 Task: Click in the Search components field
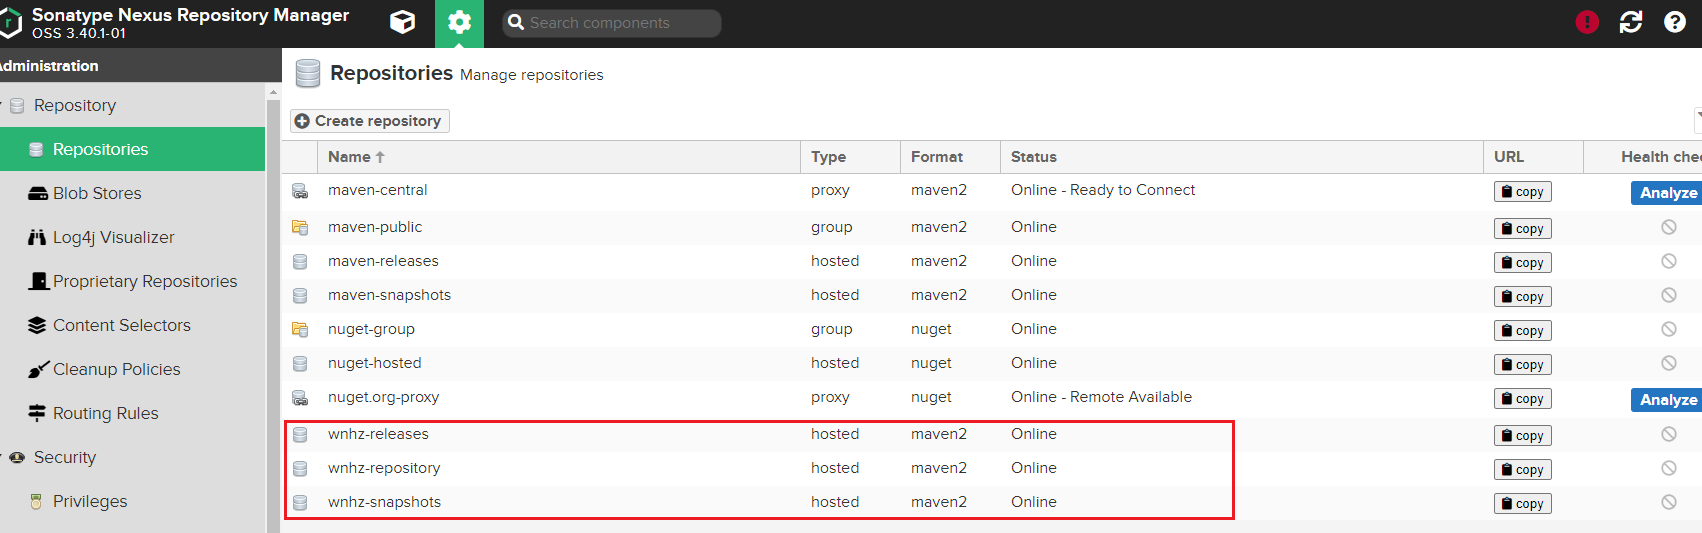pyautogui.click(x=612, y=23)
